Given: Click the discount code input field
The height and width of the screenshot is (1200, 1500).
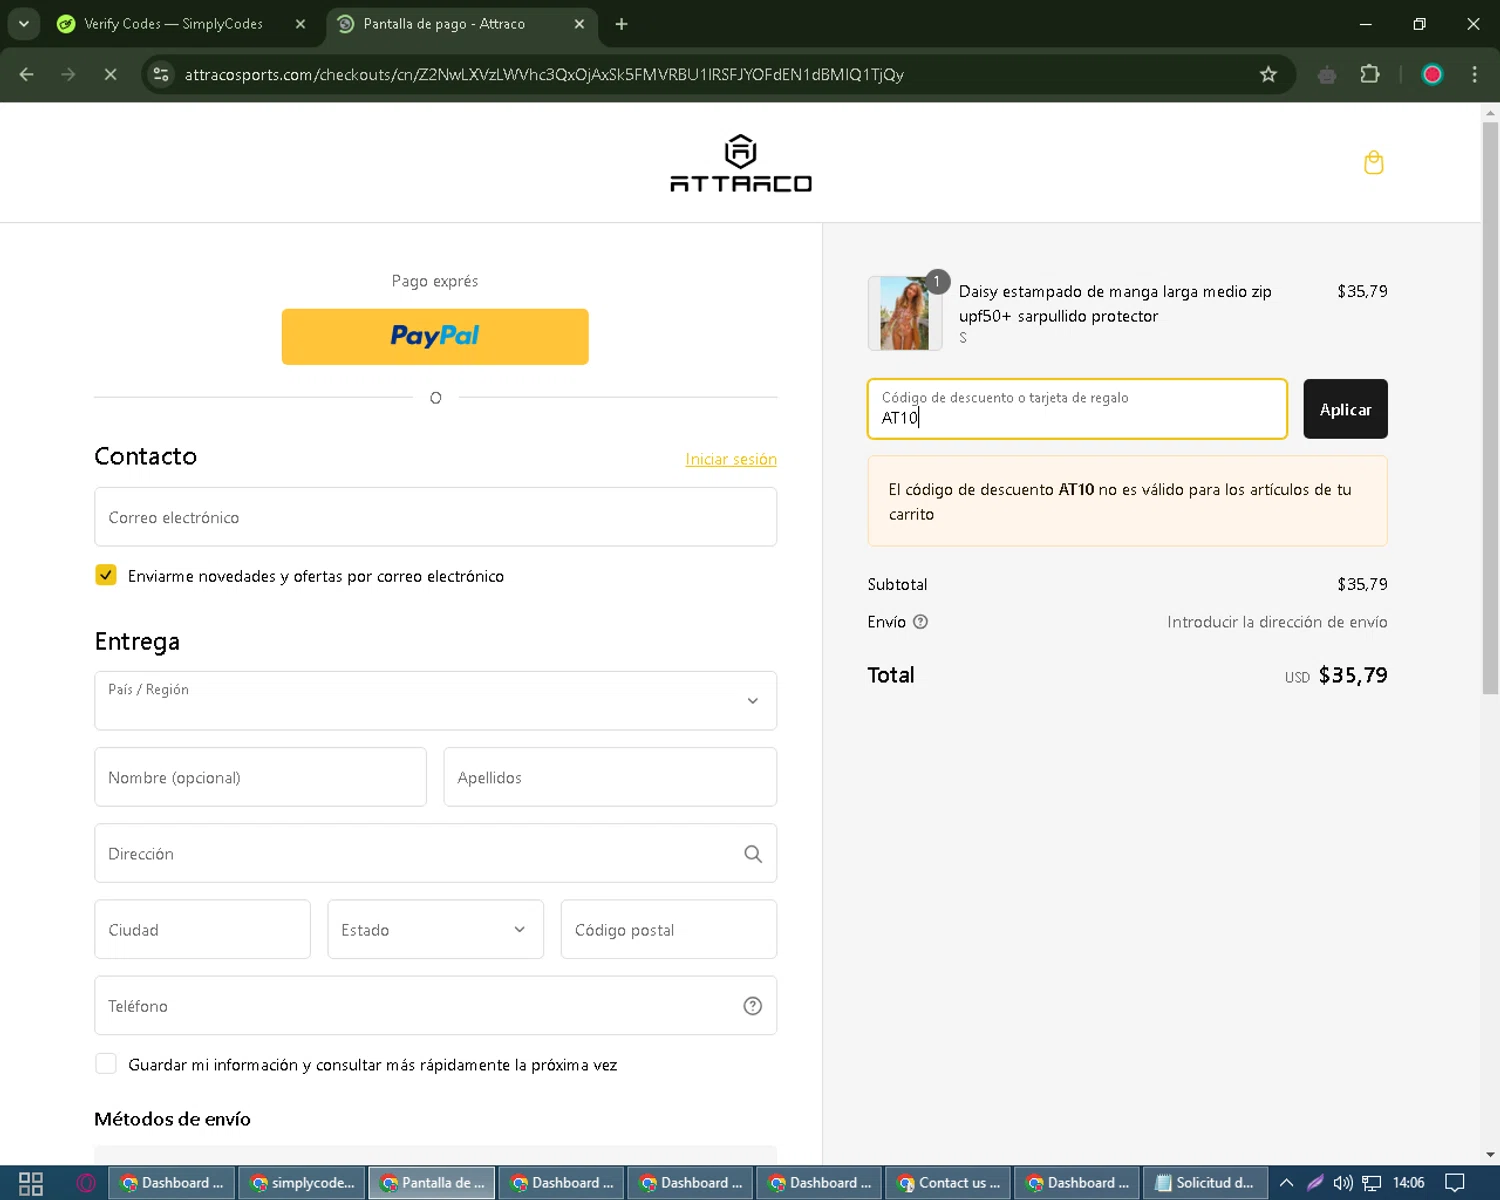Looking at the screenshot, I should pyautogui.click(x=1077, y=409).
